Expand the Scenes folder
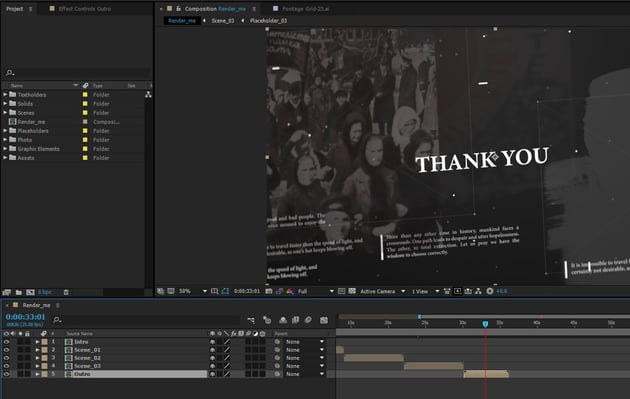Screen dimensions: 630x399 pos(5,113)
